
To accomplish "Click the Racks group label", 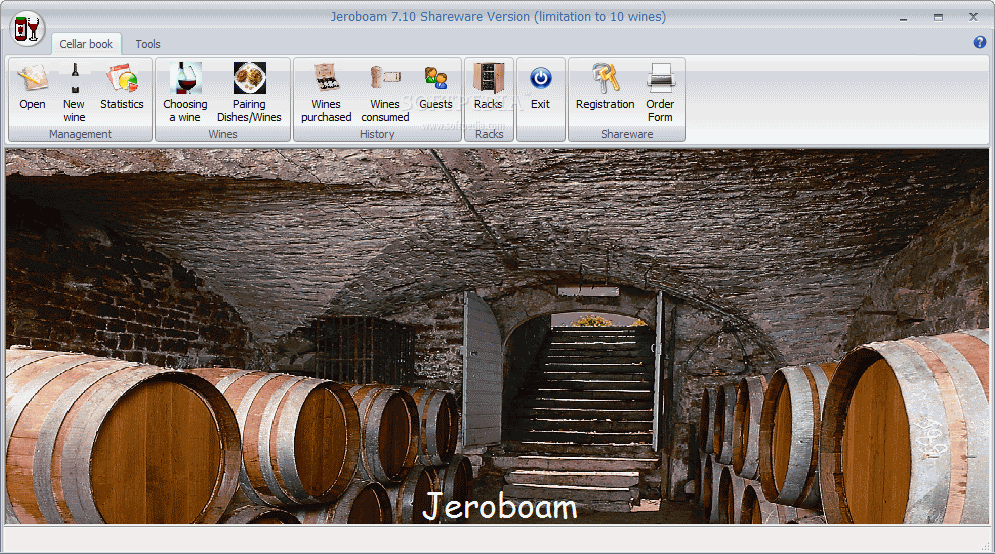I will coord(489,134).
